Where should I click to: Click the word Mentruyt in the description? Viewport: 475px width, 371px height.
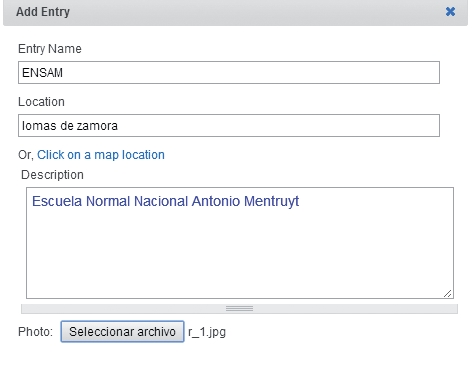click(x=272, y=202)
